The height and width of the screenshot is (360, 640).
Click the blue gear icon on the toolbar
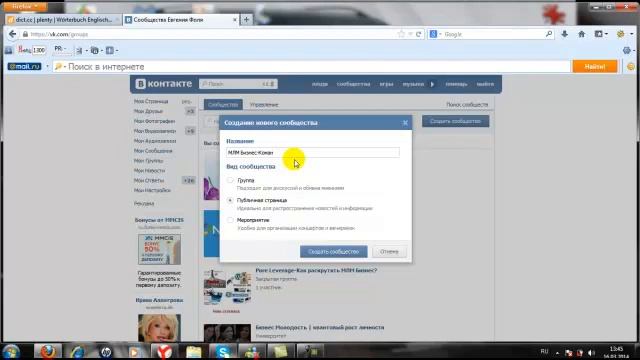tap(627, 51)
